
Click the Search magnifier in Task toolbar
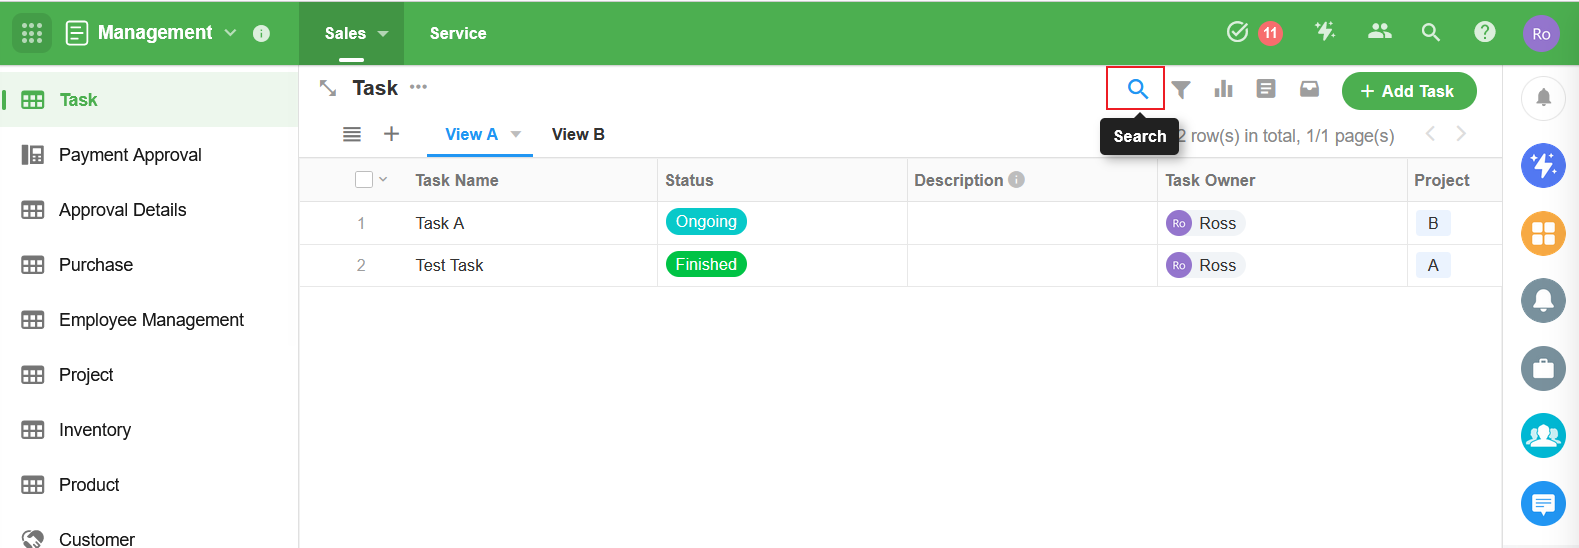click(1137, 89)
